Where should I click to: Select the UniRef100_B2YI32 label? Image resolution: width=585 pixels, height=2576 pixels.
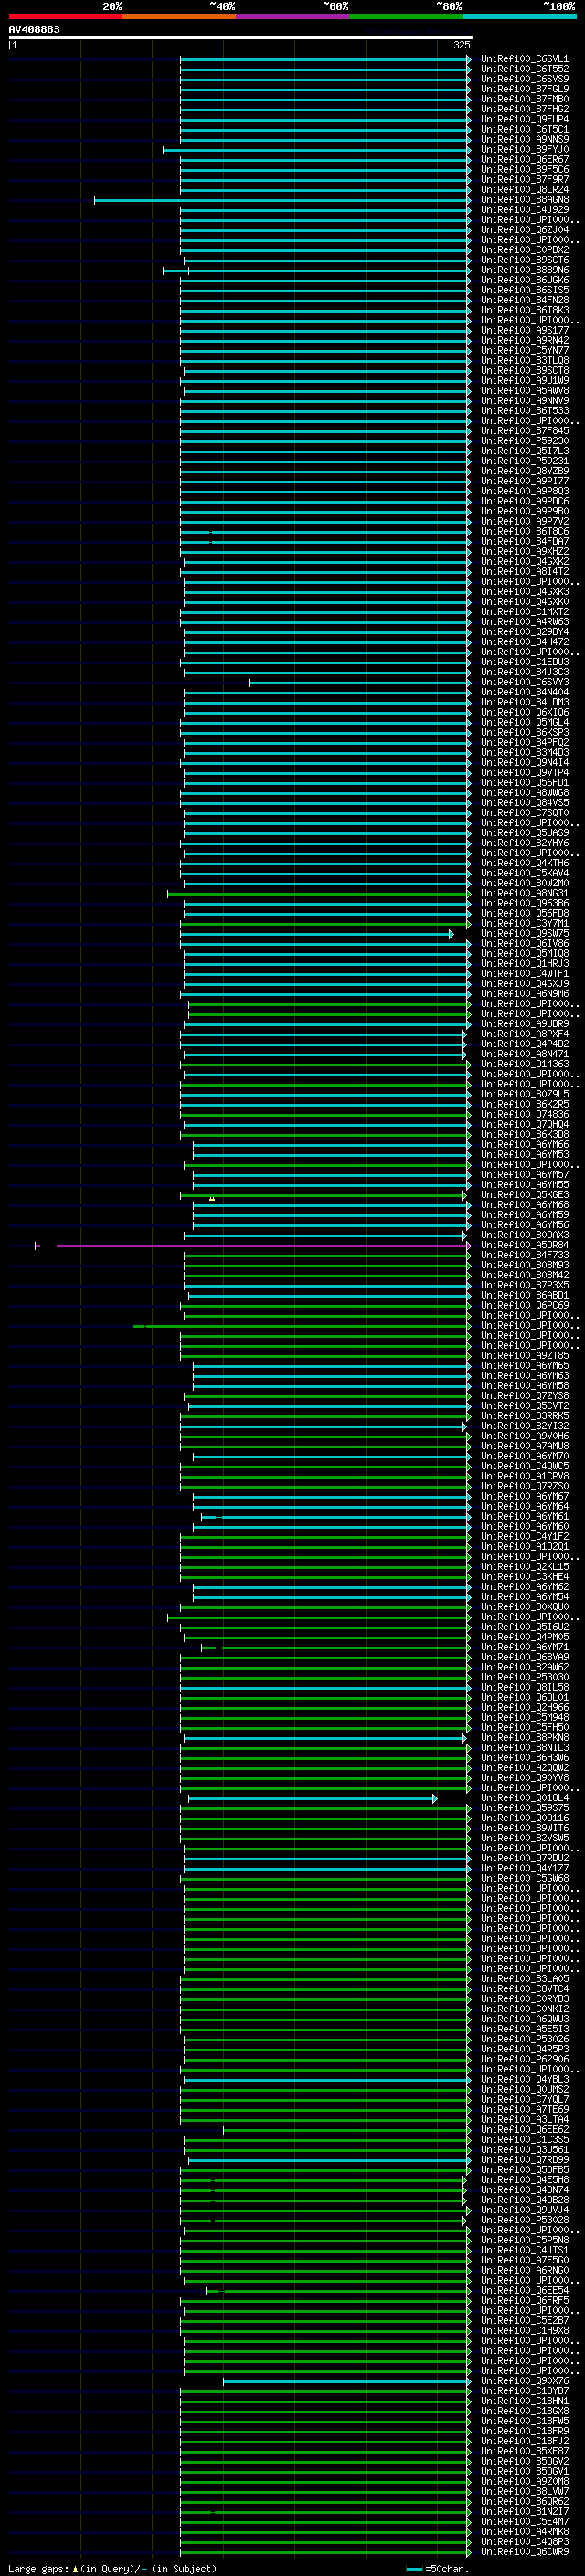click(x=524, y=1426)
